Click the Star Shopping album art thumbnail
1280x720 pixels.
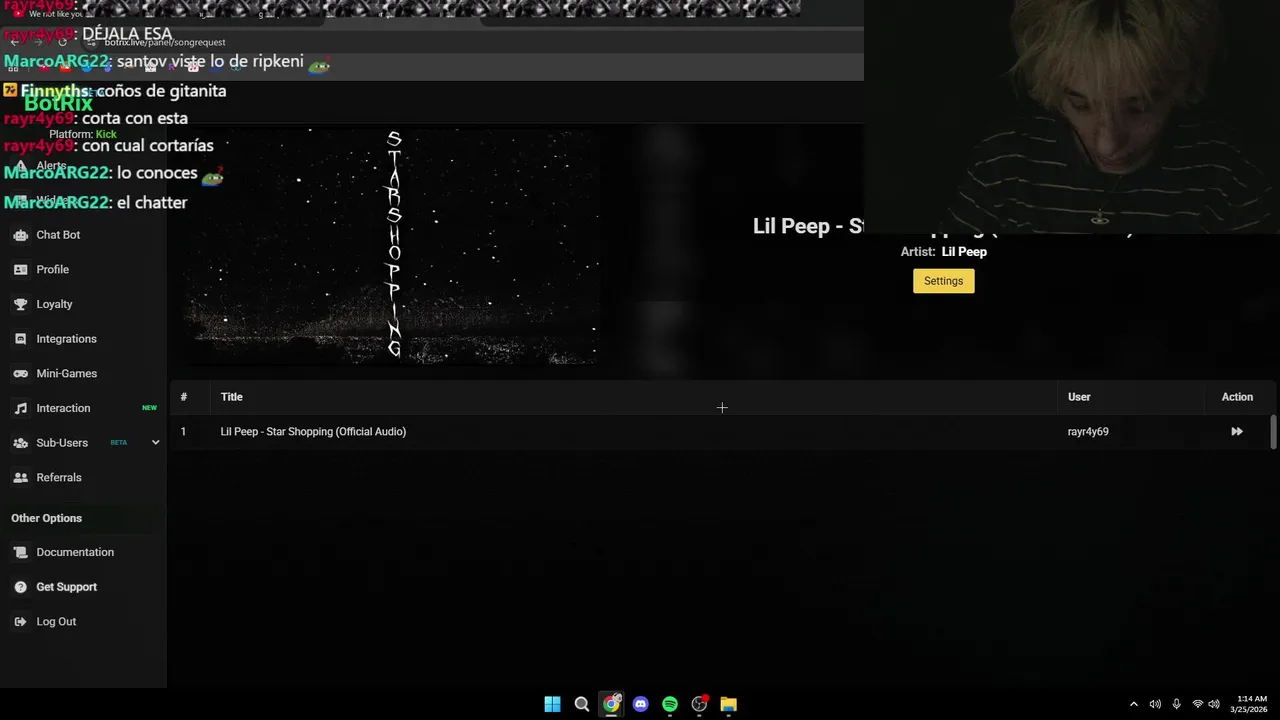(x=391, y=246)
